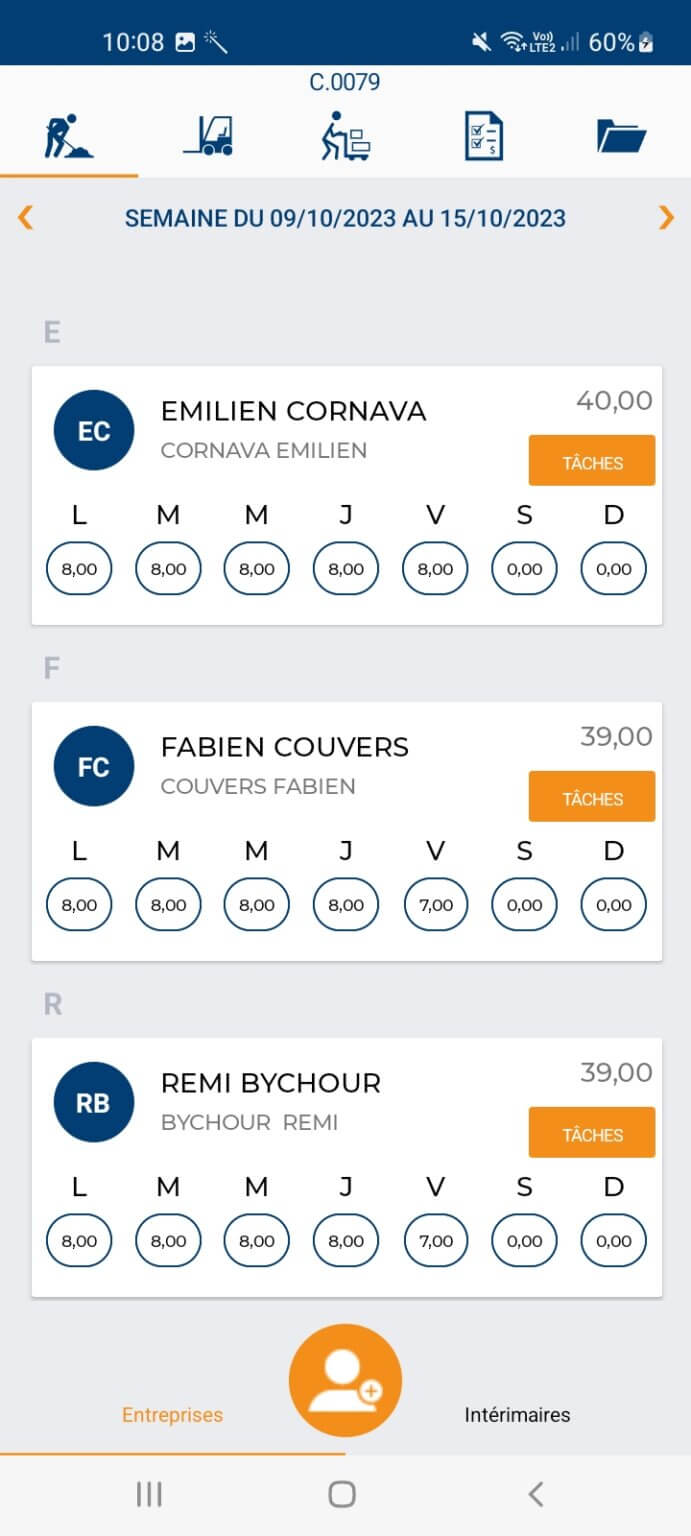Screen dimensions: 691x1536
Task: Go to next week with right chevron
Action: tap(666, 217)
